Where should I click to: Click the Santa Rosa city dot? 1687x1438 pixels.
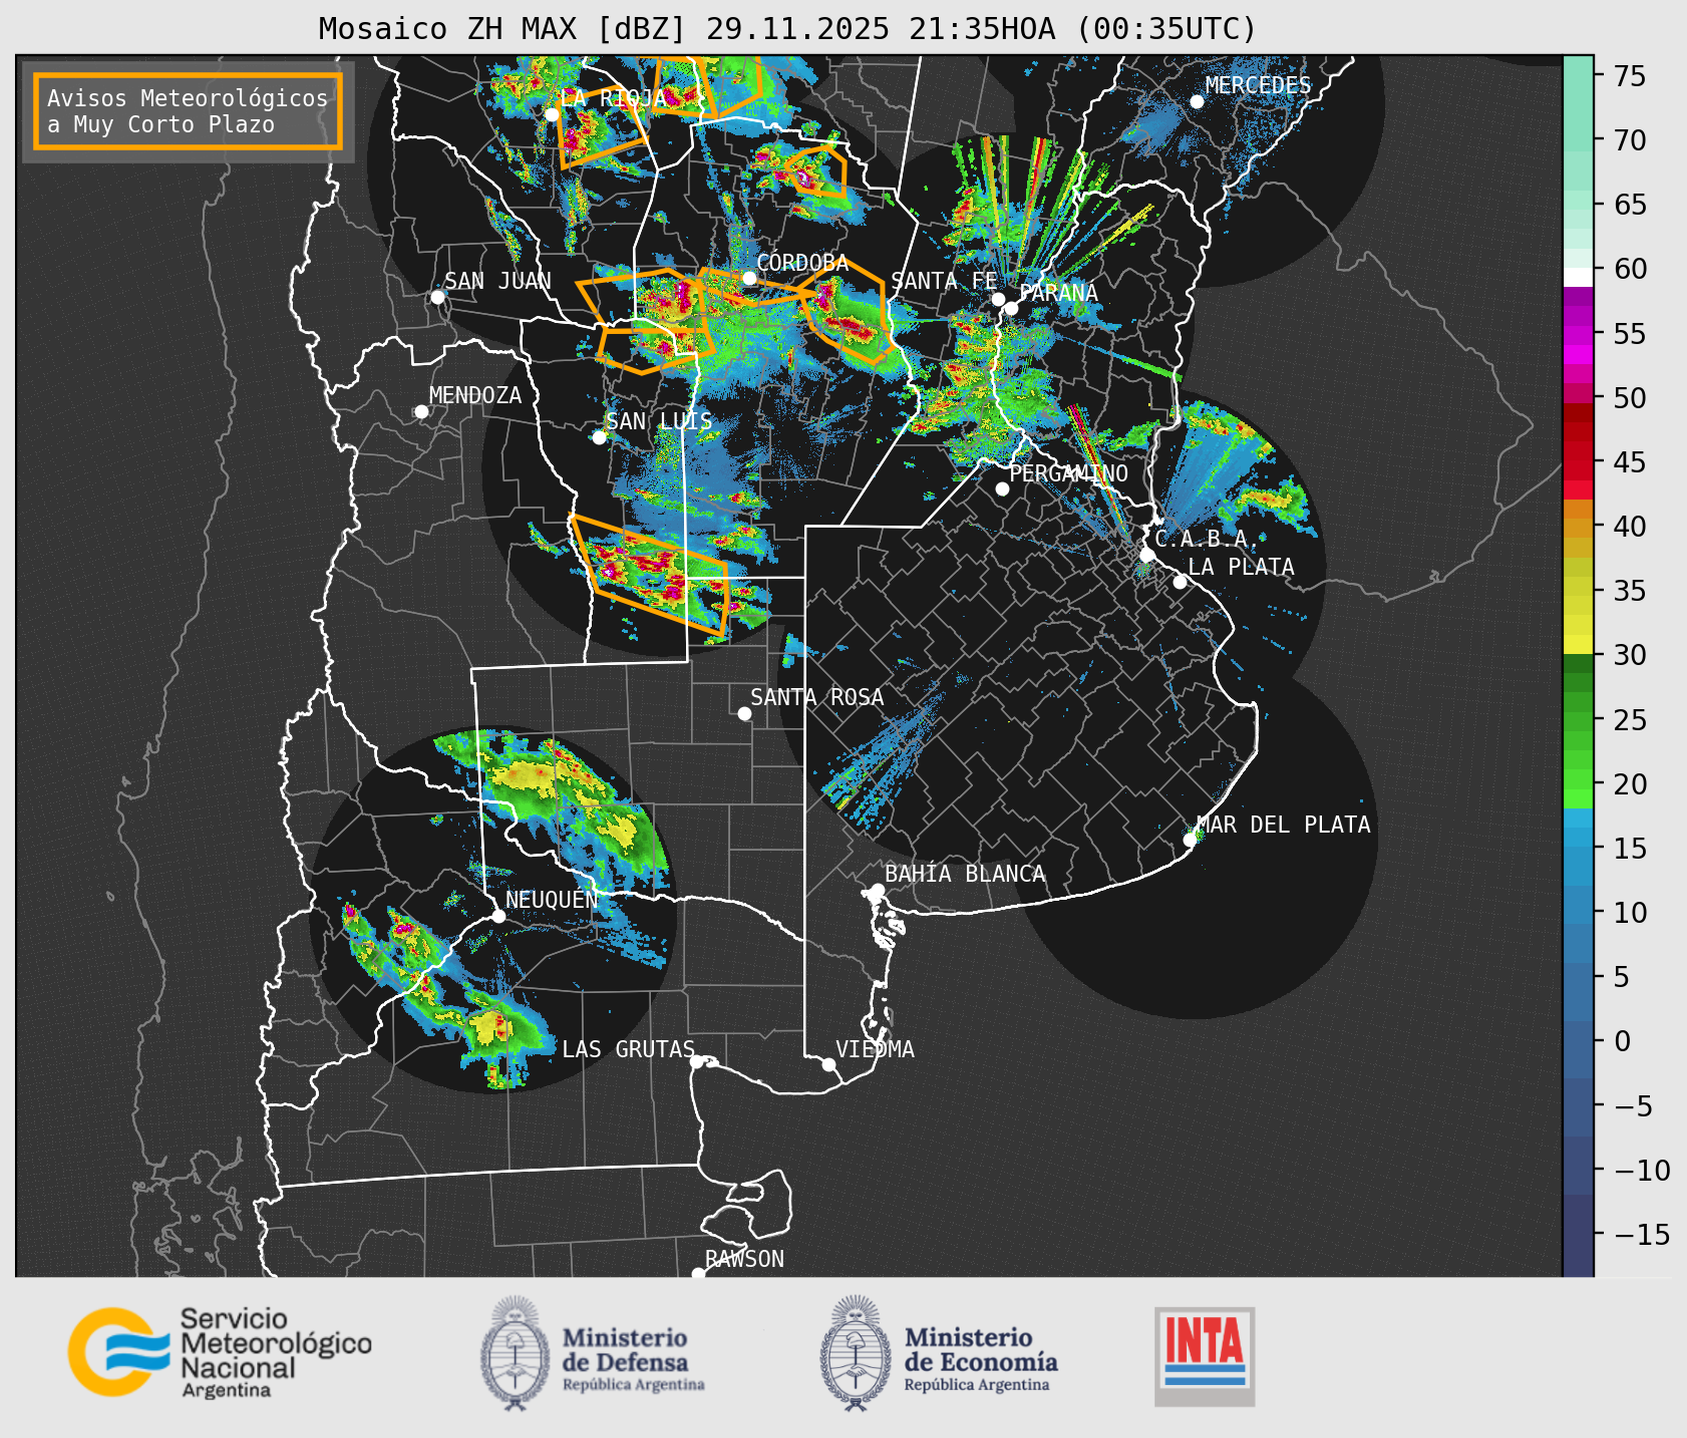tap(744, 713)
